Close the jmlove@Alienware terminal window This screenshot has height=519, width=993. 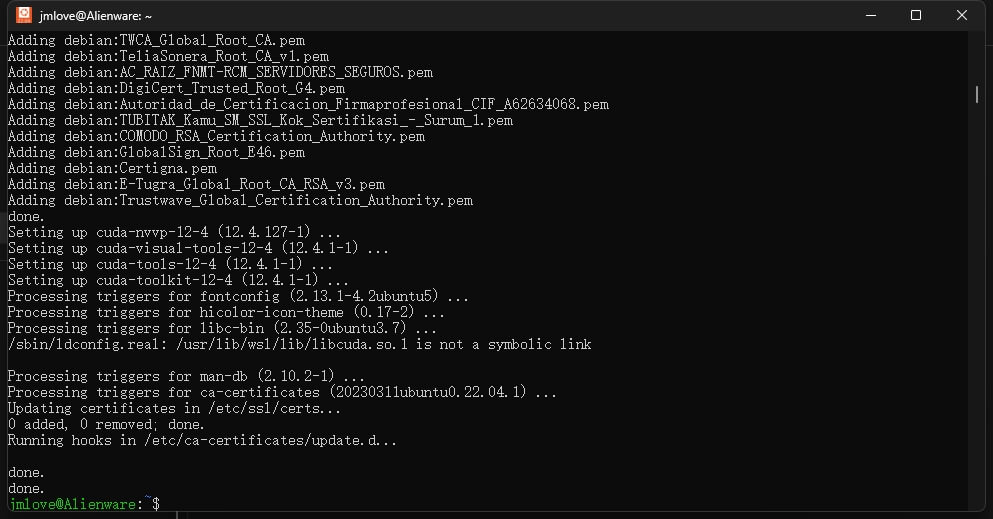(x=961, y=15)
